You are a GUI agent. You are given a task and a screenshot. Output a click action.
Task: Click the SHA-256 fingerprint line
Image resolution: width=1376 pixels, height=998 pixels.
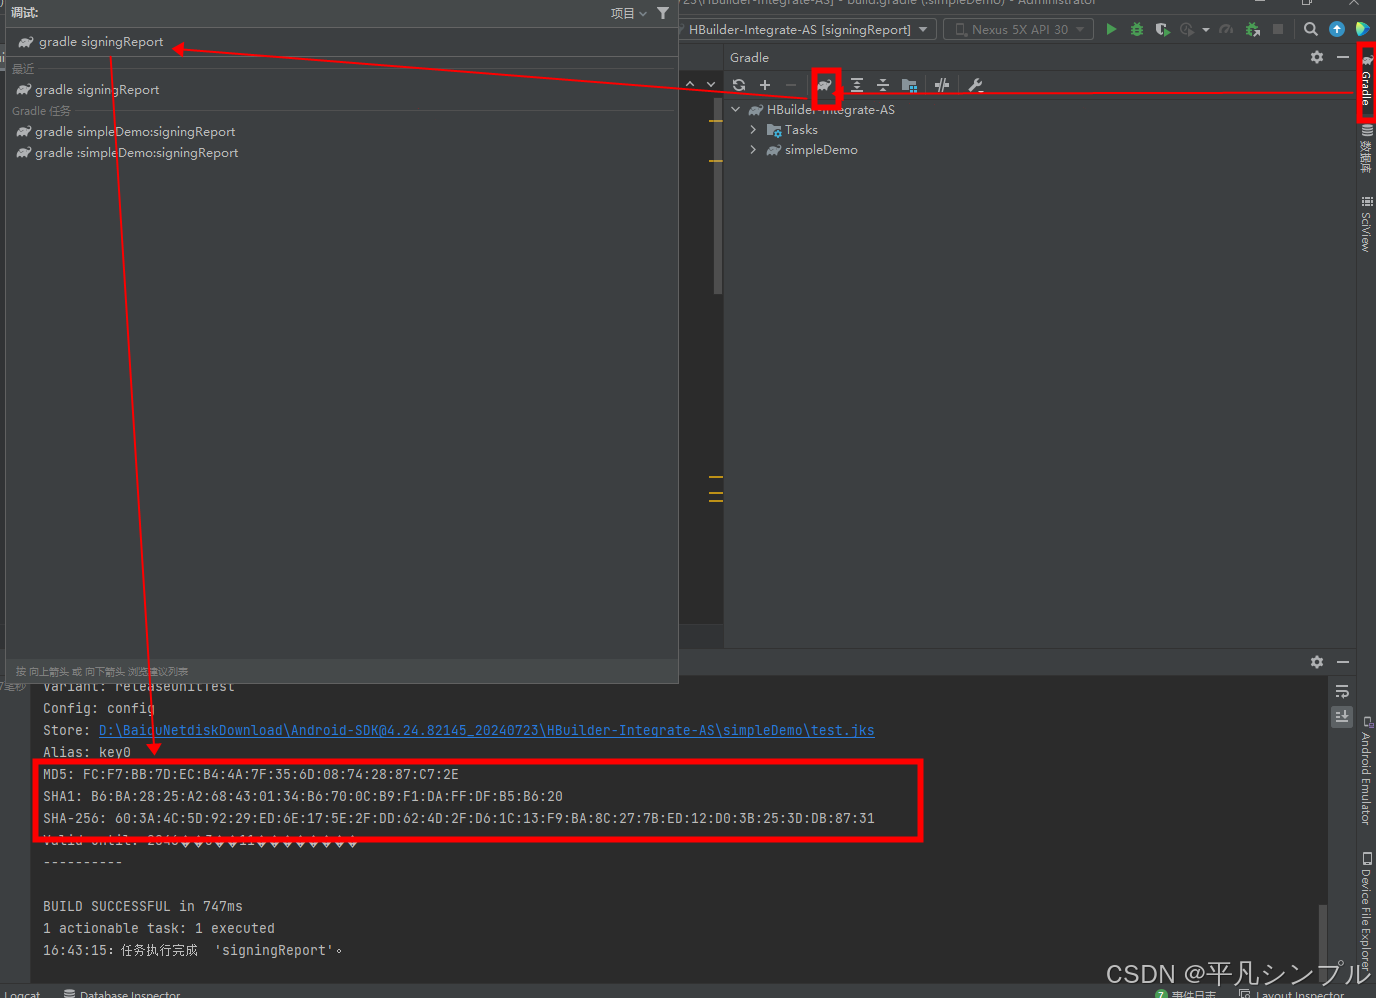point(459,819)
